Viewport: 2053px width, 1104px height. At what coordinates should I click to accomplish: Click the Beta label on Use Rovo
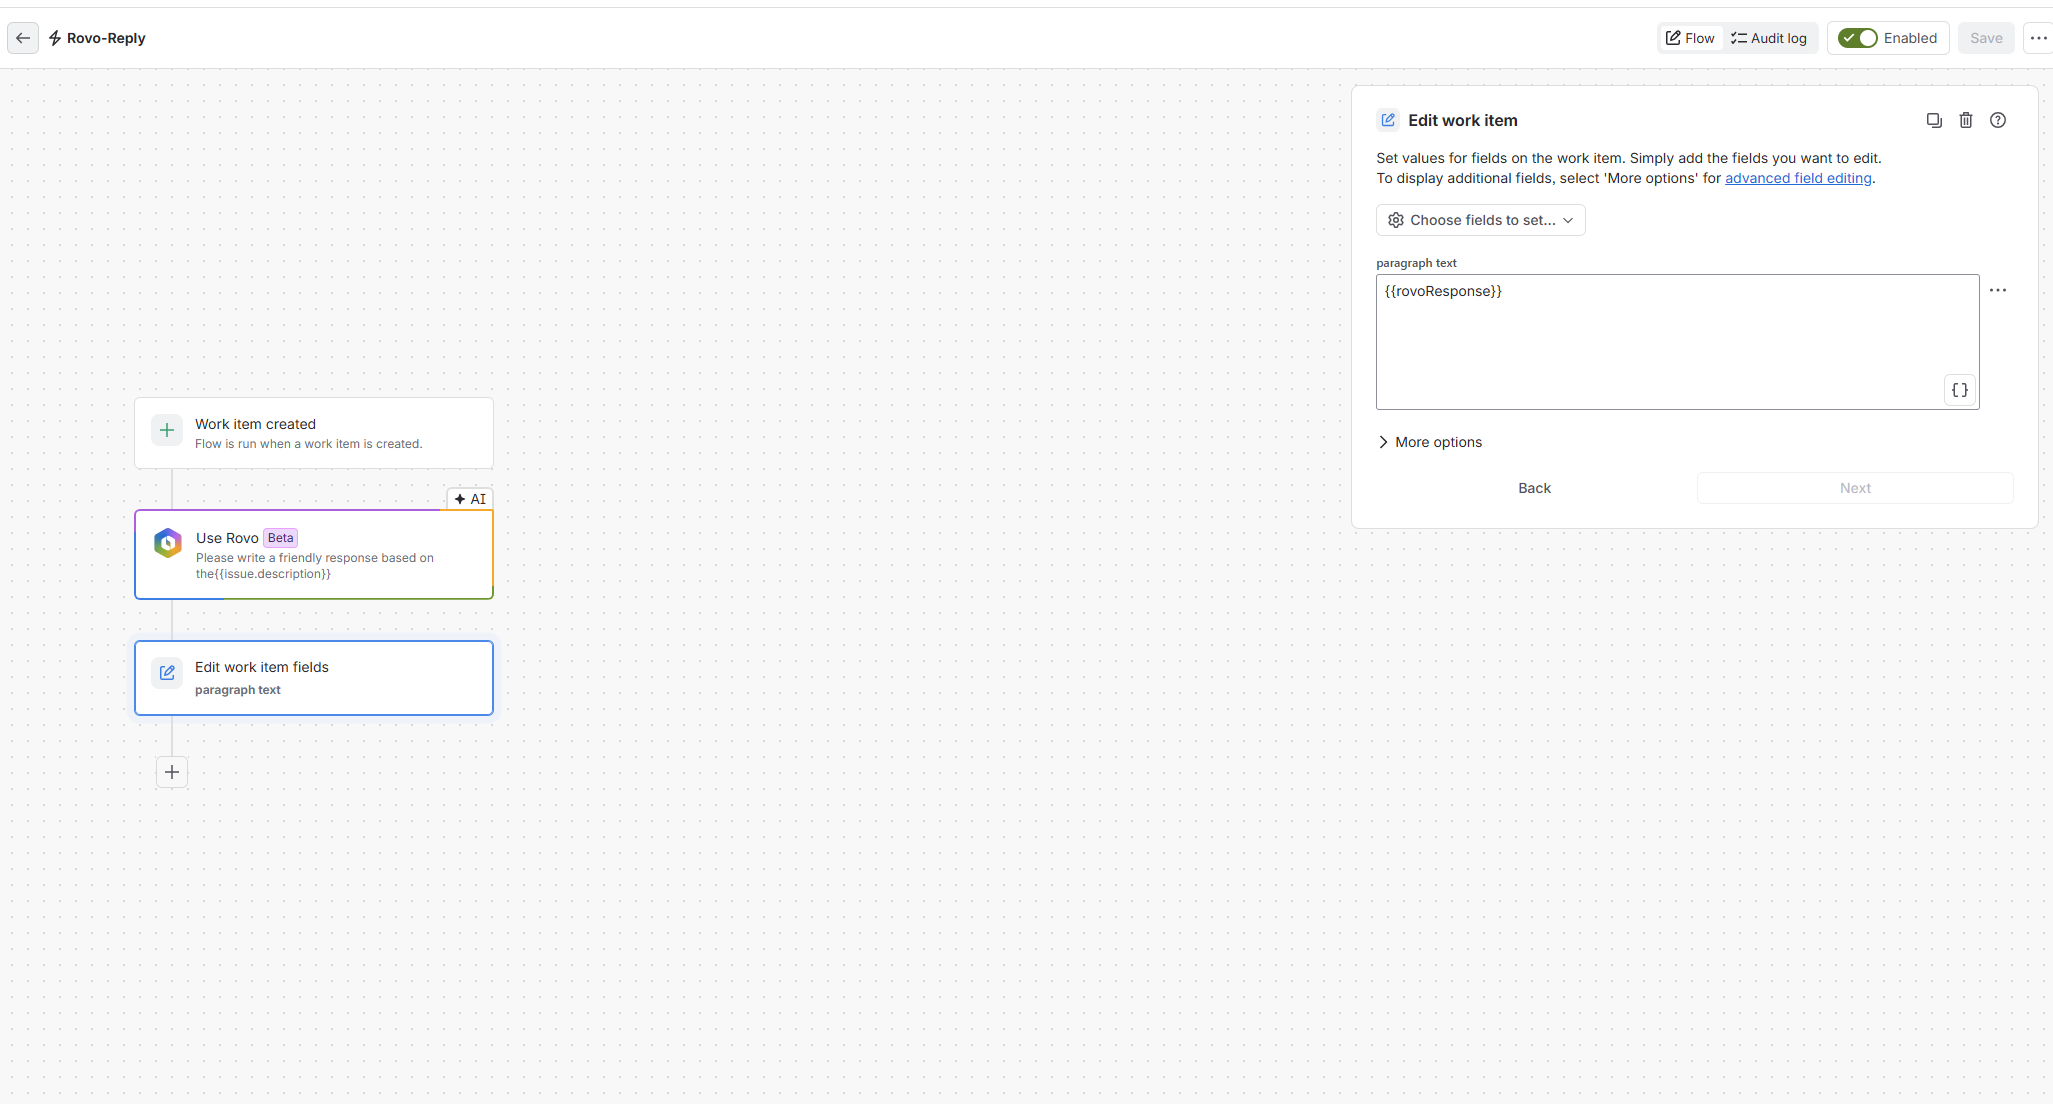(281, 538)
